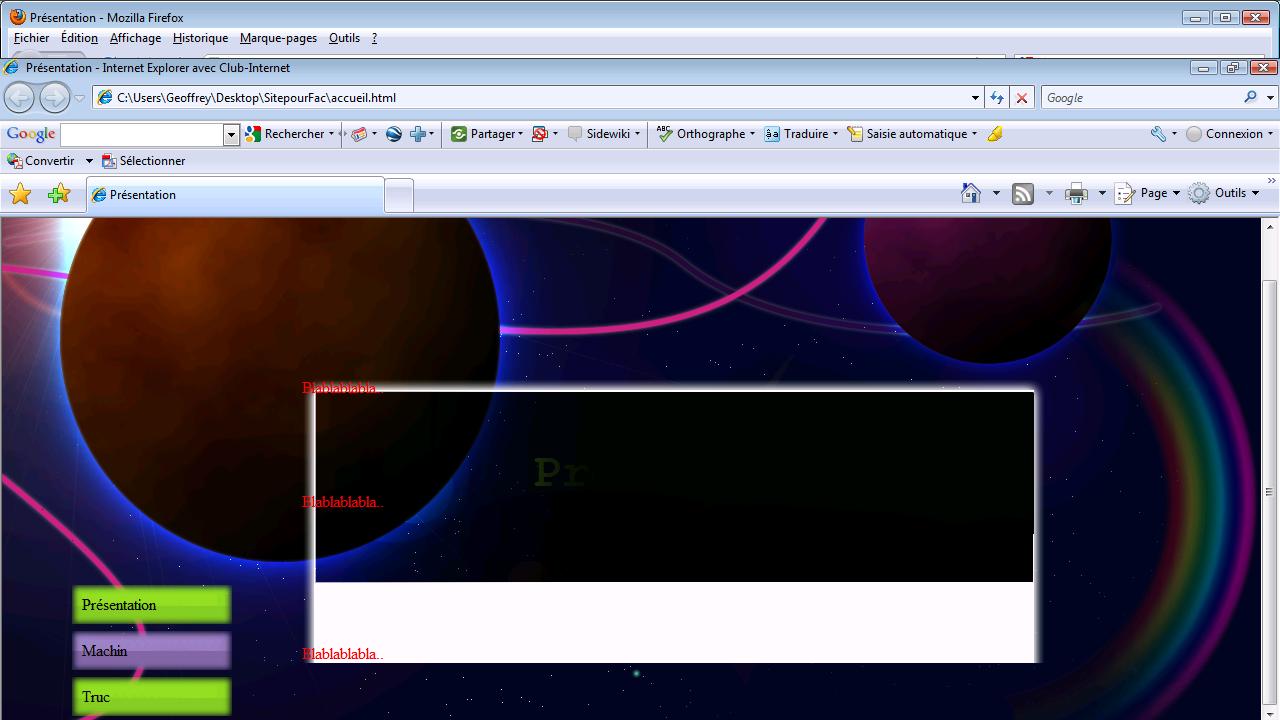The width and height of the screenshot is (1280, 720).
Task: Open the Affichage menu in Firefox window
Action: pyautogui.click(x=135, y=38)
